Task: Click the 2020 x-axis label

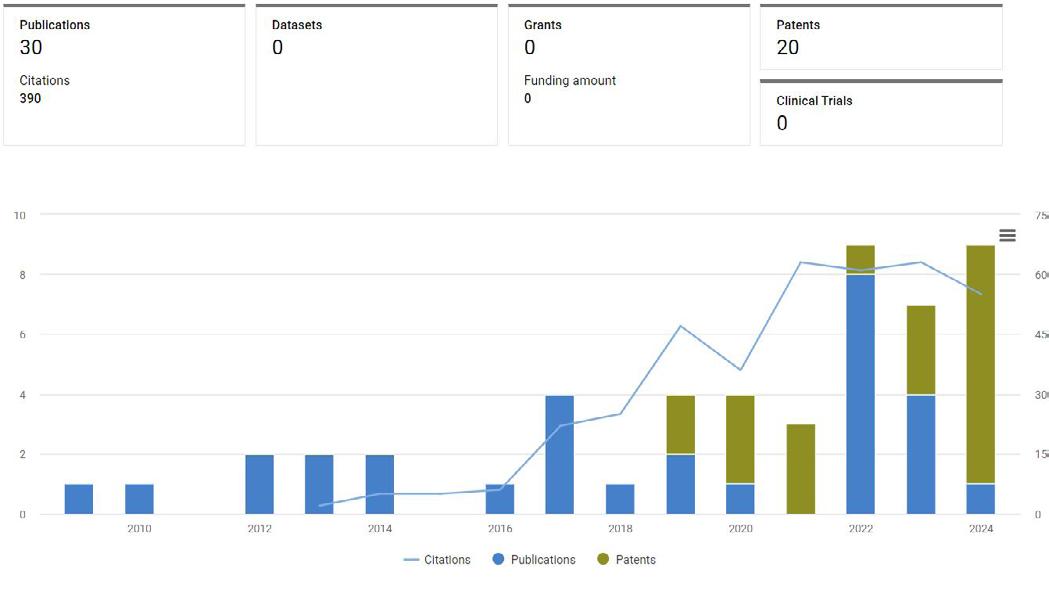Action: pos(741,529)
